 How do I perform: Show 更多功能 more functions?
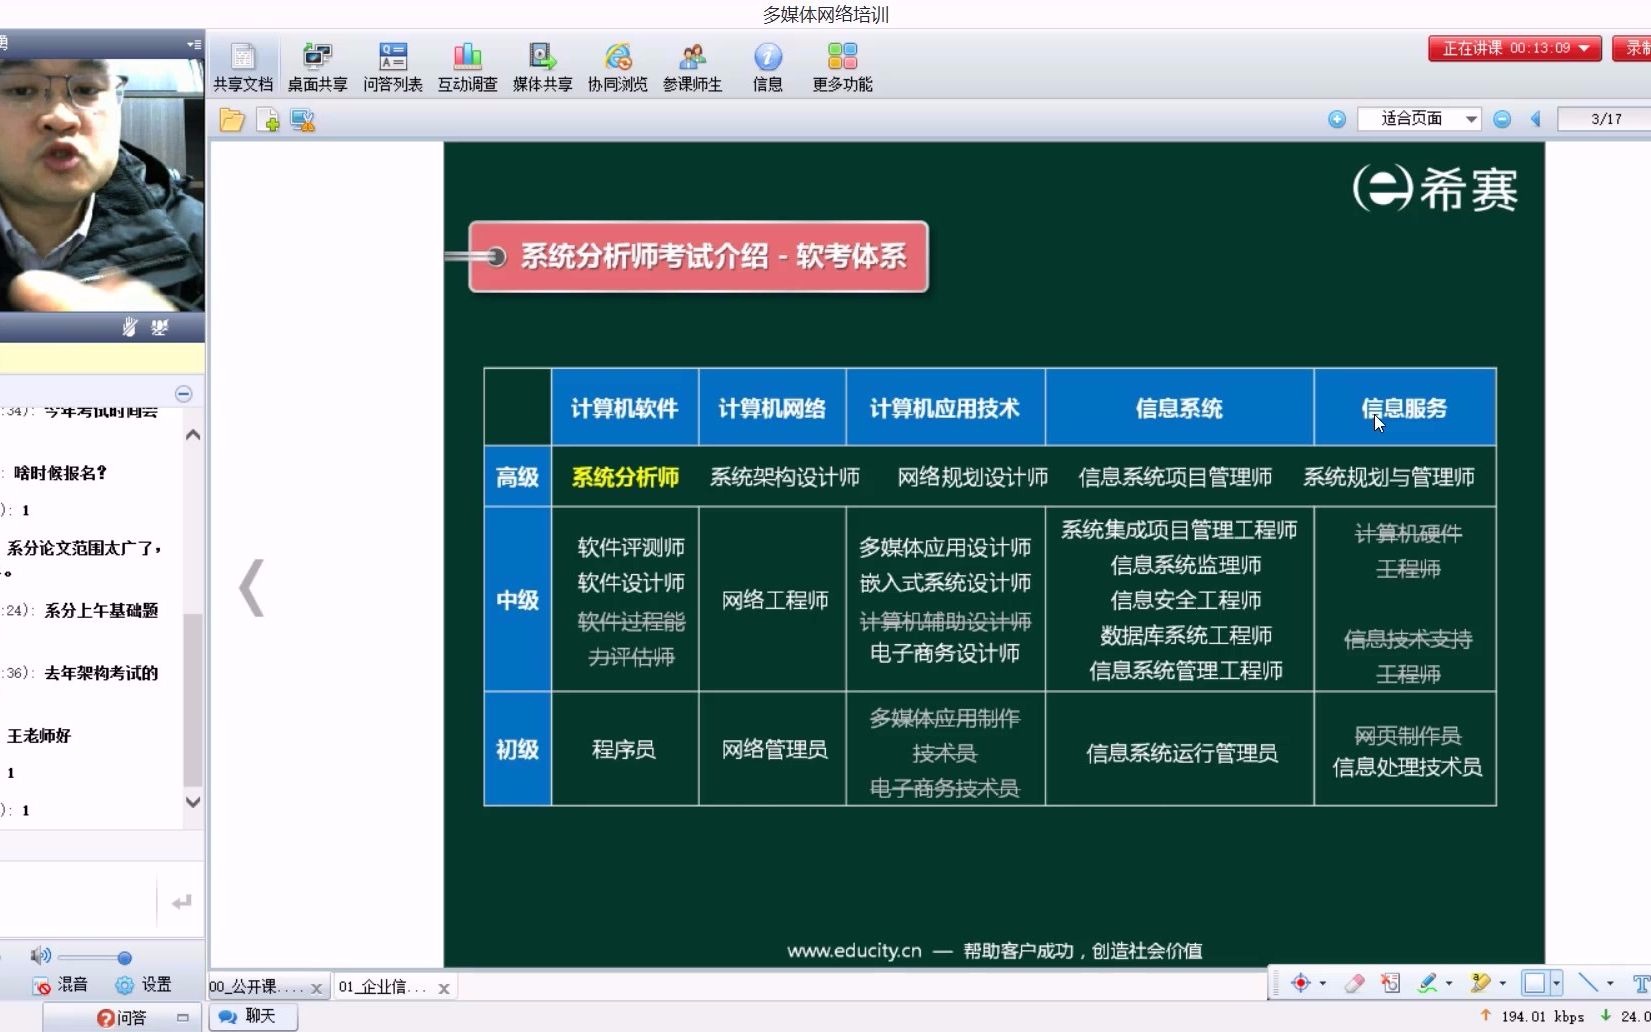843,66
